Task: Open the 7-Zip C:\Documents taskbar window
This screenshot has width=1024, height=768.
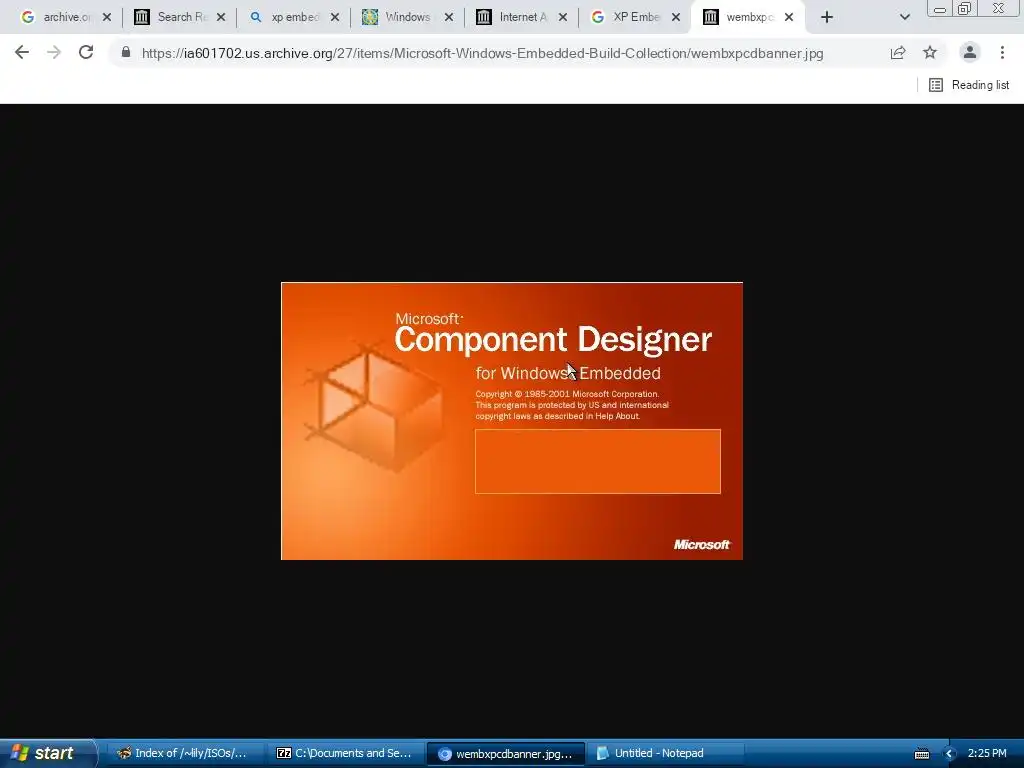Action: pos(345,754)
